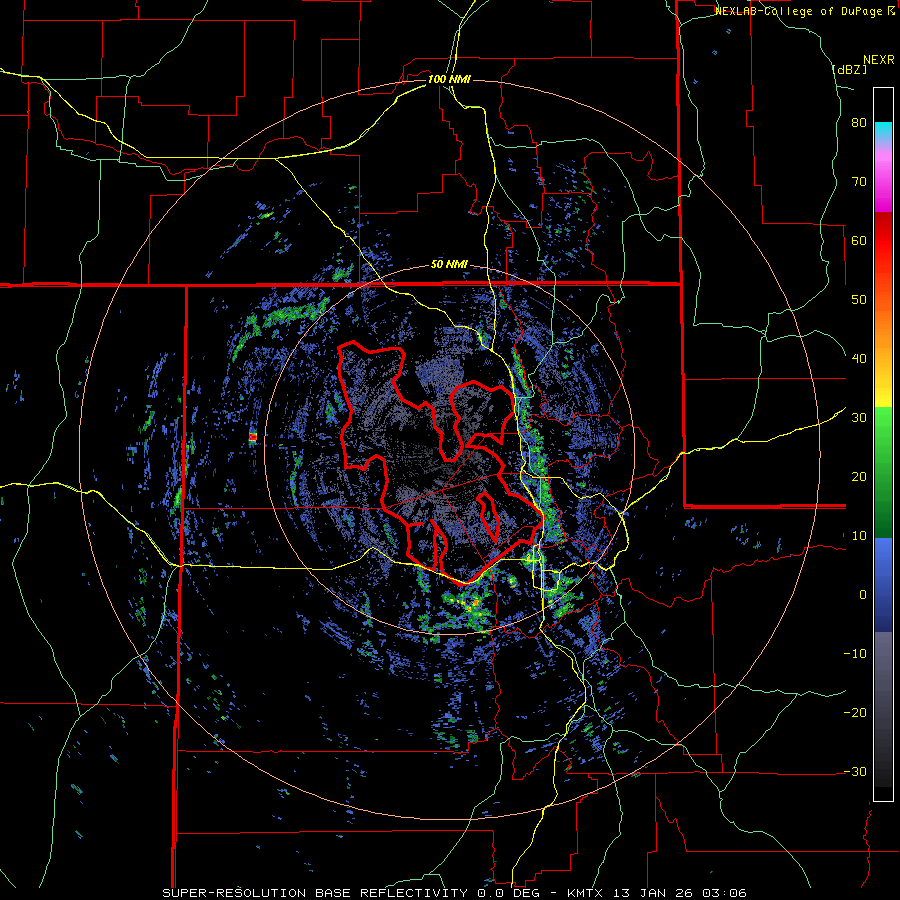Image resolution: width=900 pixels, height=900 pixels.
Task: Click the 70 value on the dBZ scale
Action: (x=859, y=182)
